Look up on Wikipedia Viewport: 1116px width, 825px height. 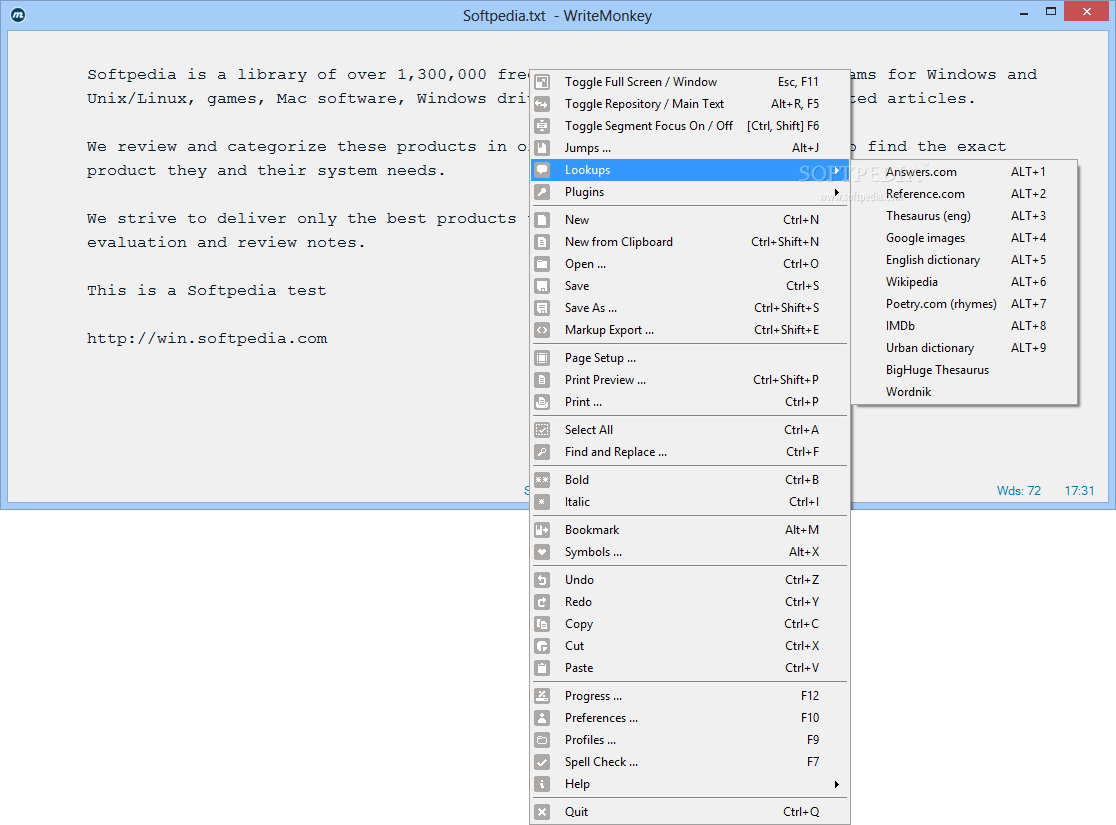[964, 283]
